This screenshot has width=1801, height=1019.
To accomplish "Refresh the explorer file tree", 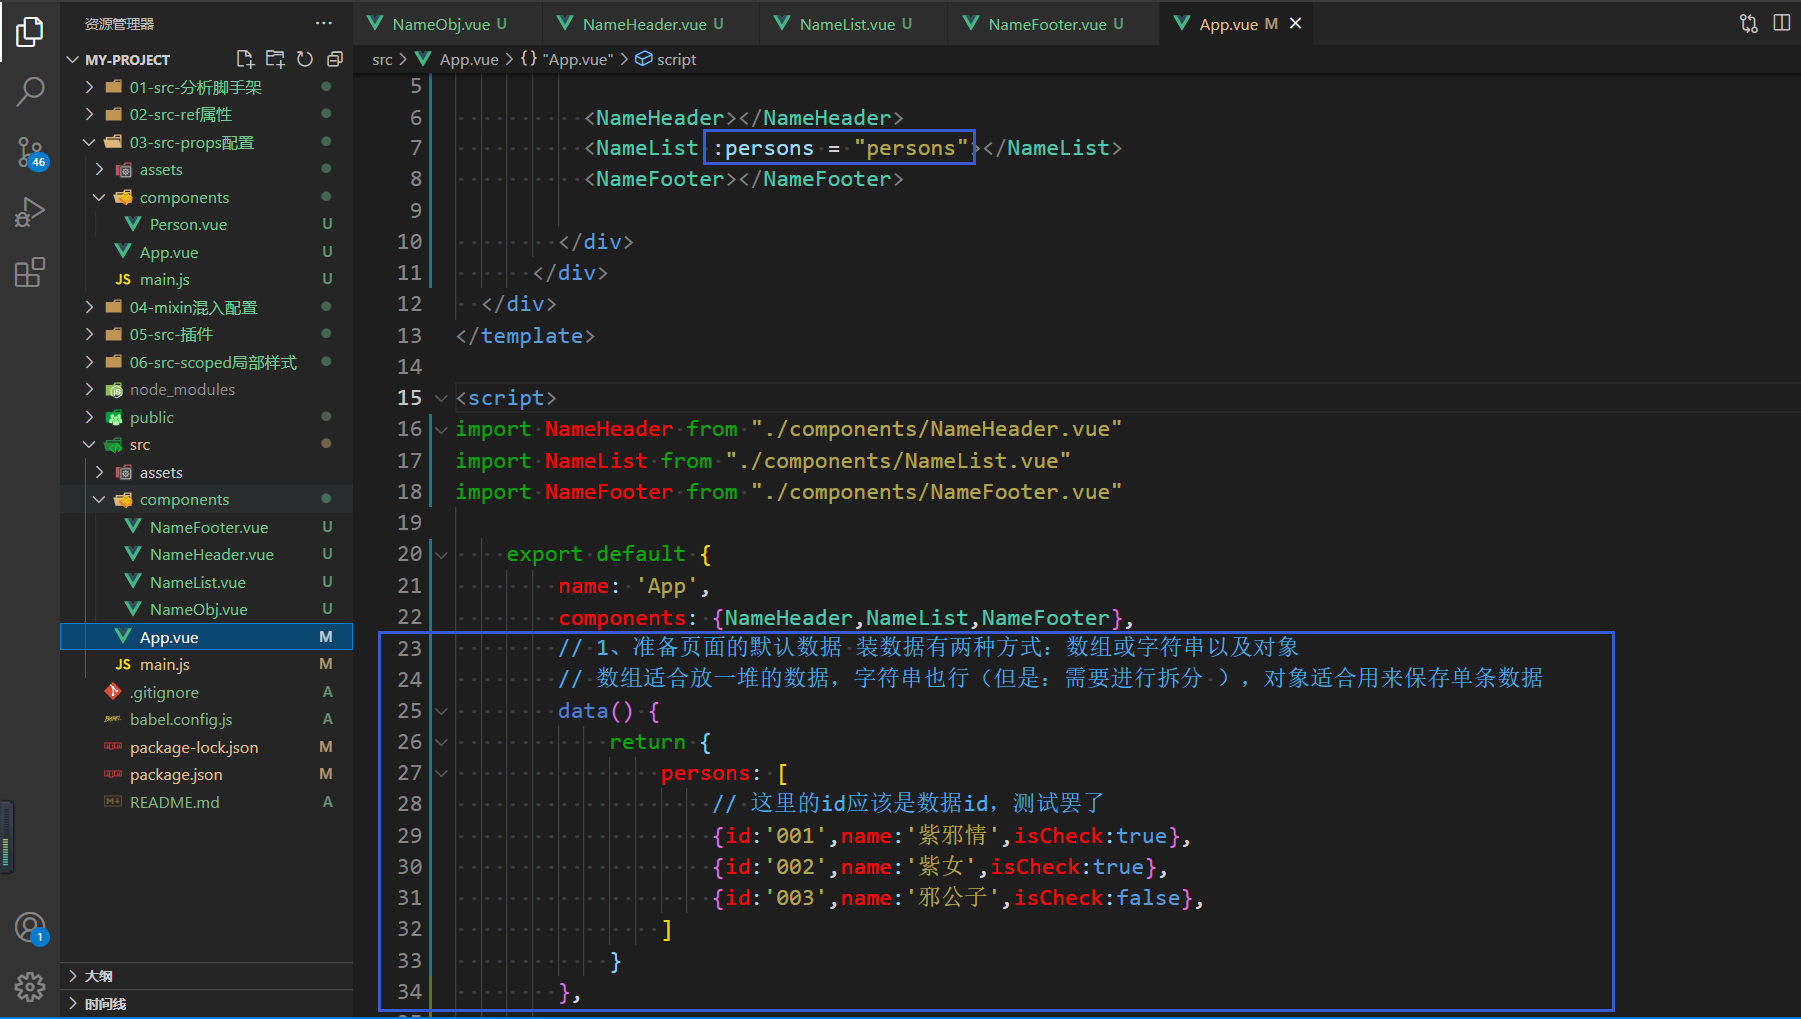I will (305, 59).
